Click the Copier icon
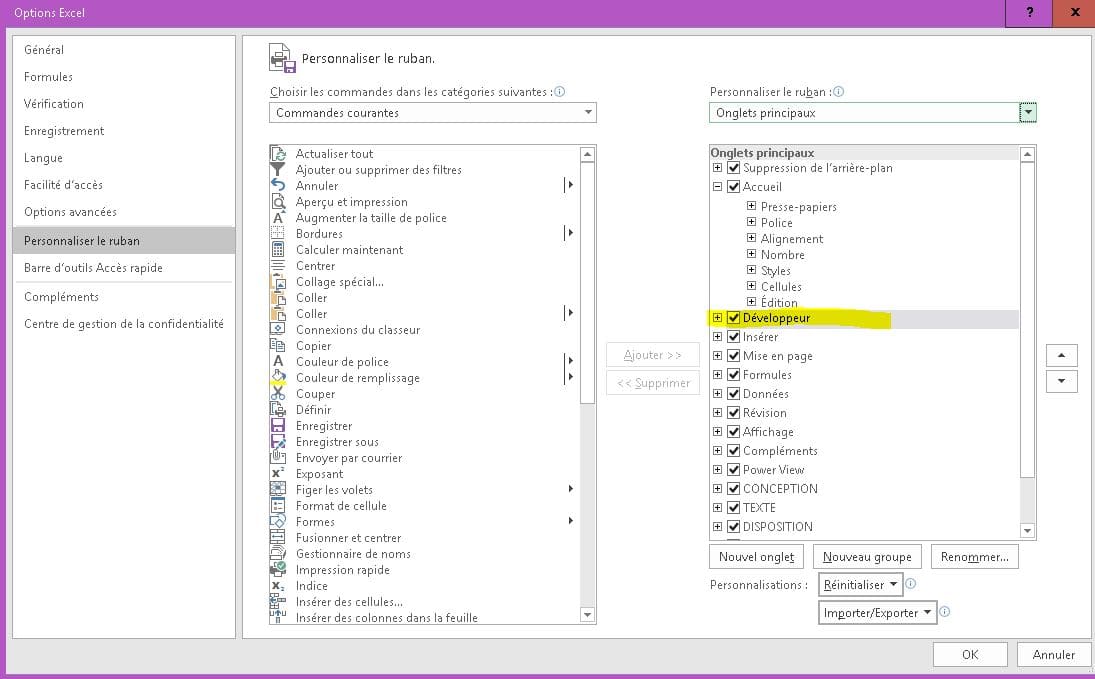This screenshot has width=1095, height=679. click(278, 346)
